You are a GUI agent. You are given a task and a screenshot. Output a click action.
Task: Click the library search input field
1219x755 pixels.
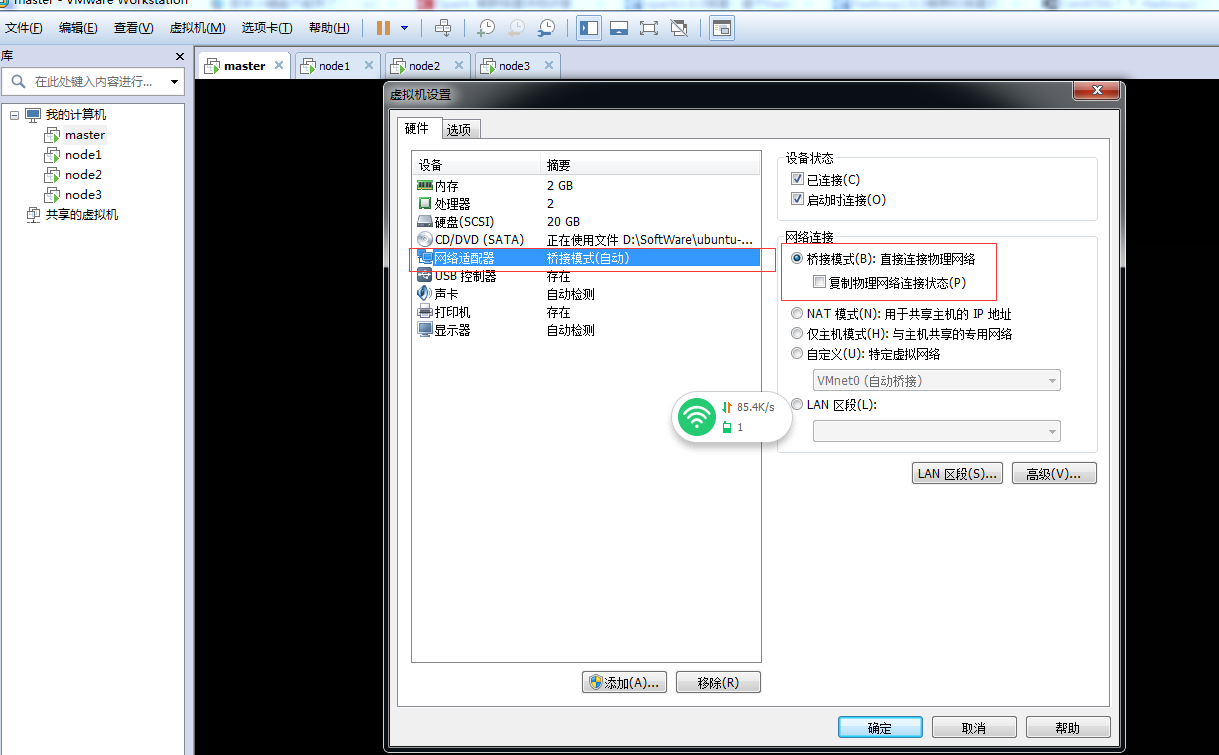coord(94,82)
